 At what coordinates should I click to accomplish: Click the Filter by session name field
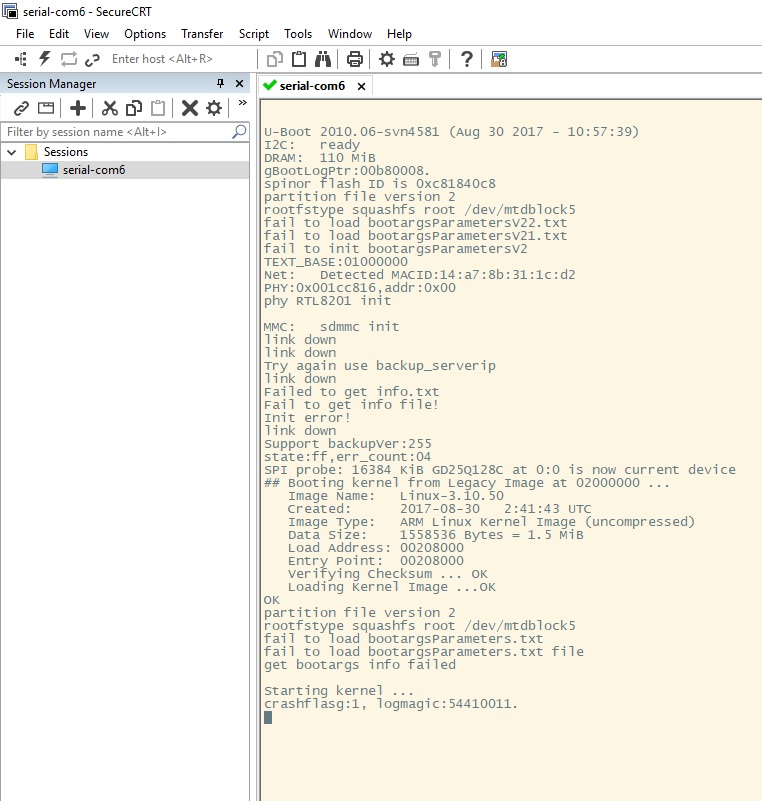pyautogui.click(x=115, y=132)
